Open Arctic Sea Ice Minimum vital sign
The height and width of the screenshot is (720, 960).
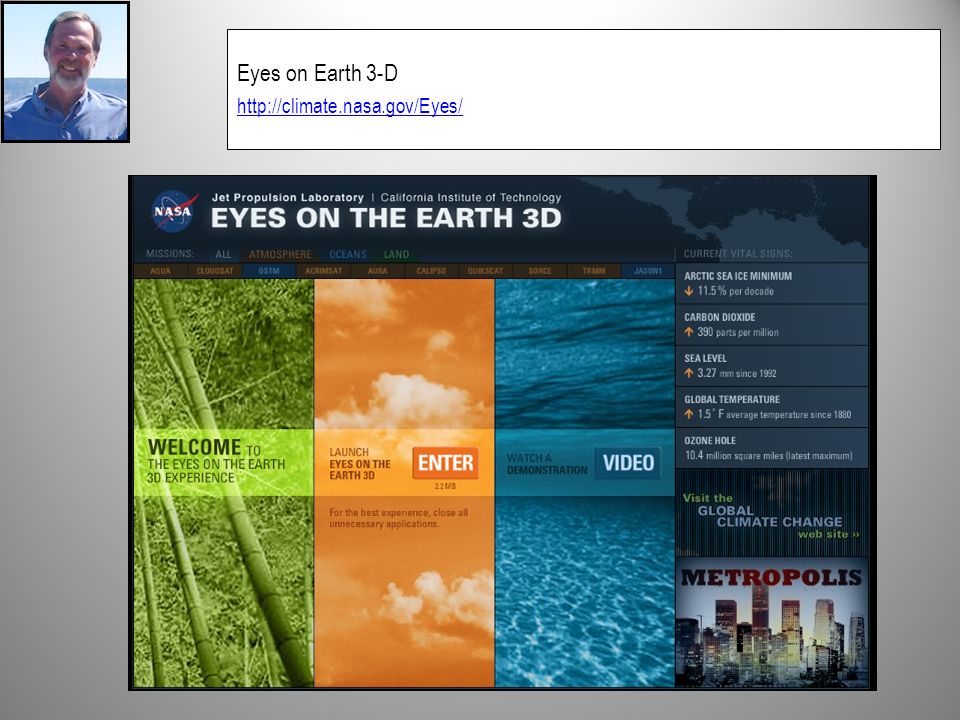tap(771, 283)
